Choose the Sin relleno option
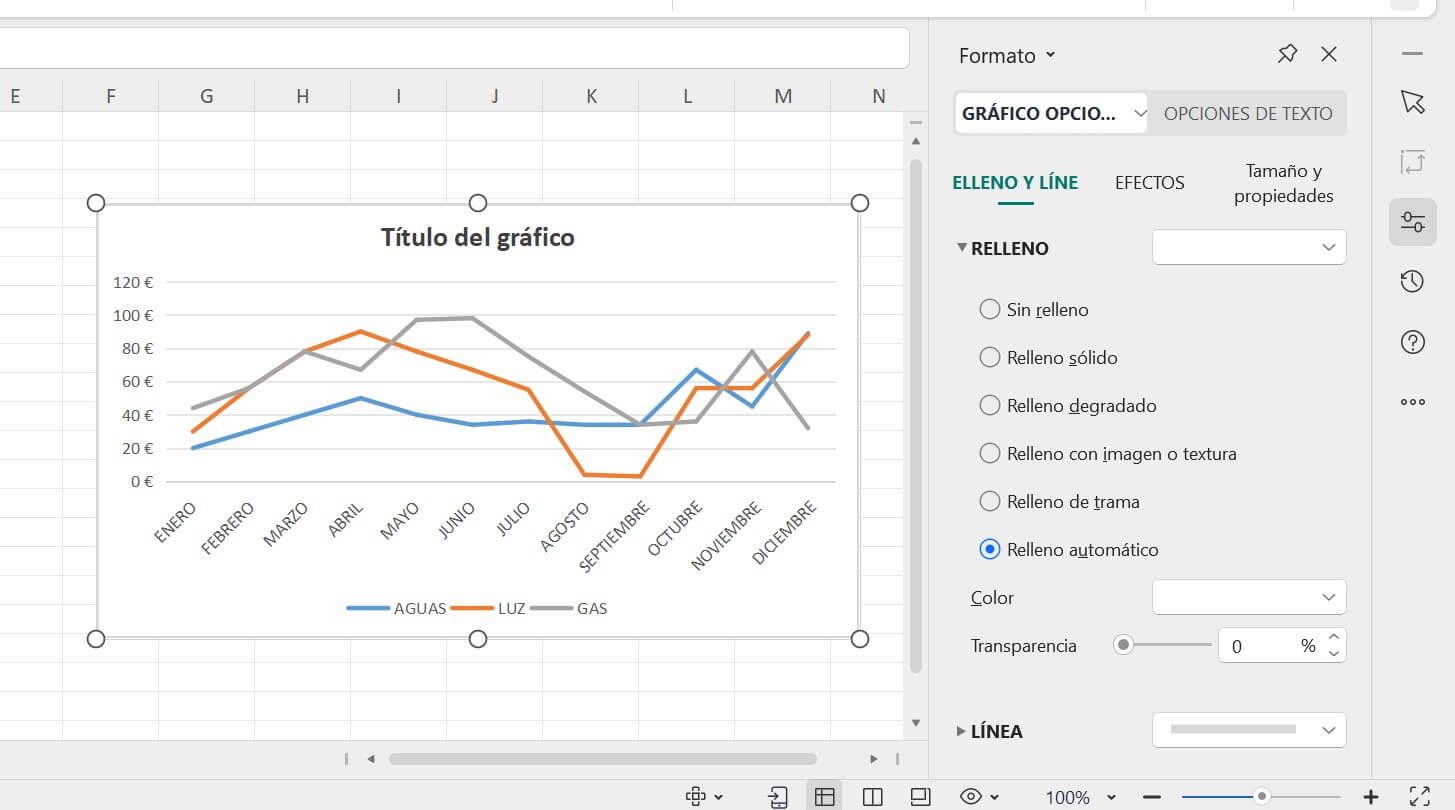The height and width of the screenshot is (810, 1455). pos(990,309)
